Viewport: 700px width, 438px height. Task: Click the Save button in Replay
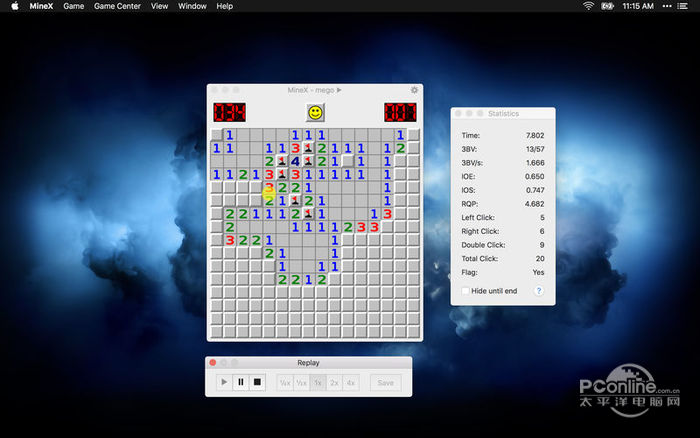pyautogui.click(x=386, y=383)
